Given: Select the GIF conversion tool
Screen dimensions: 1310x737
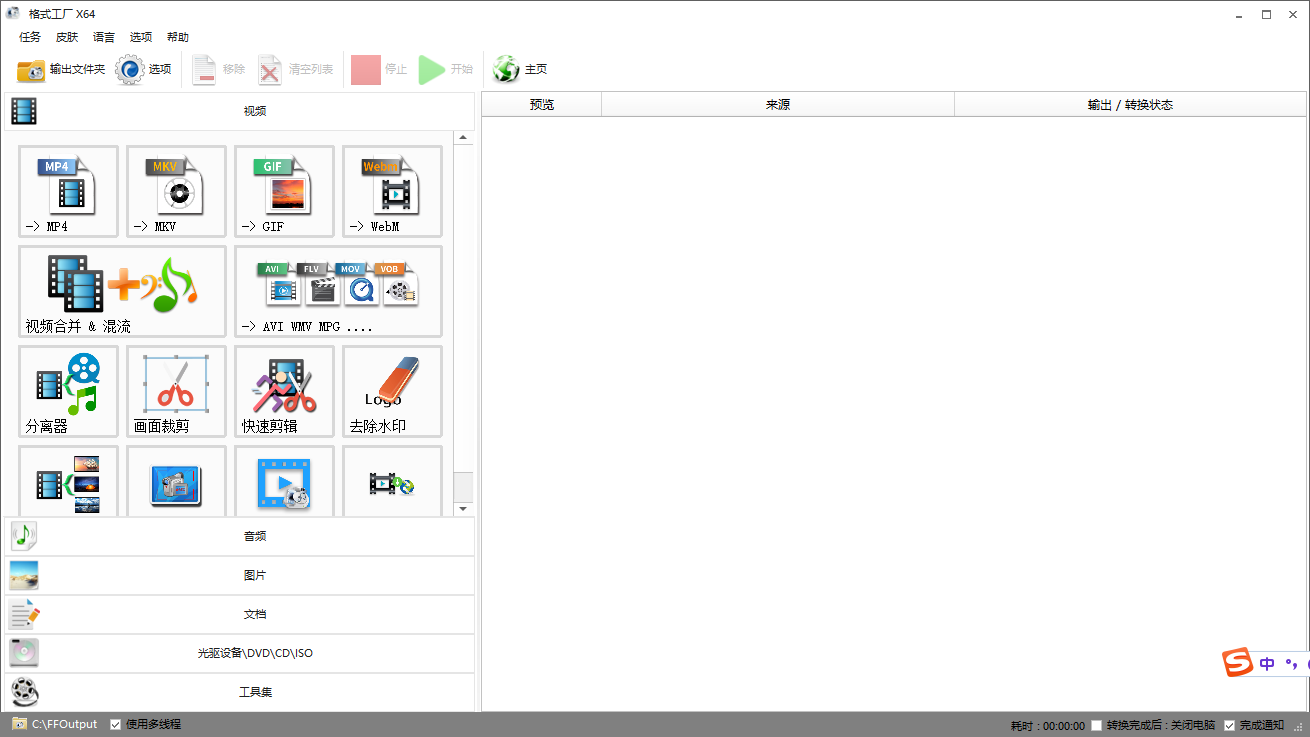Looking at the screenshot, I should pos(284,191).
